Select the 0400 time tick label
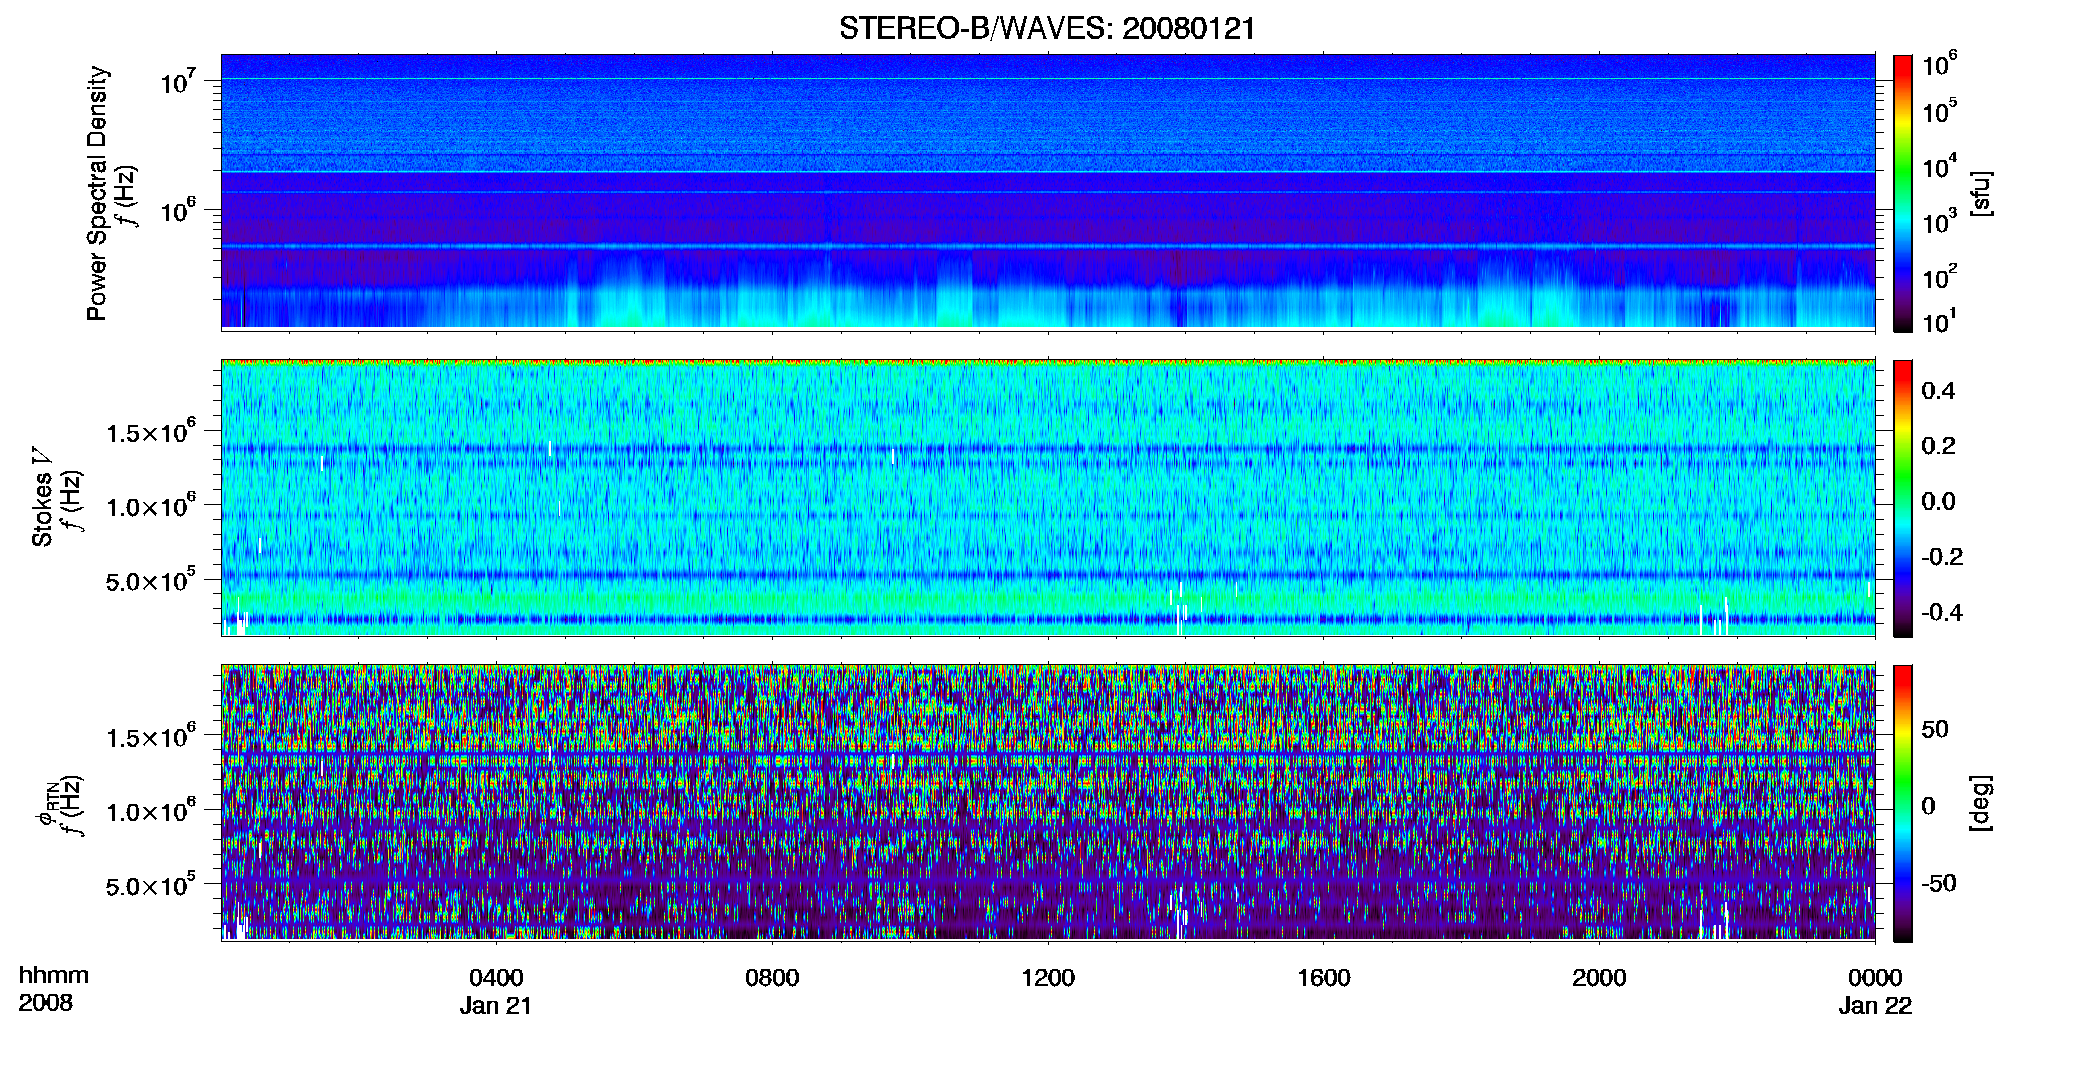 pyautogui.click(x=496, y=978)
